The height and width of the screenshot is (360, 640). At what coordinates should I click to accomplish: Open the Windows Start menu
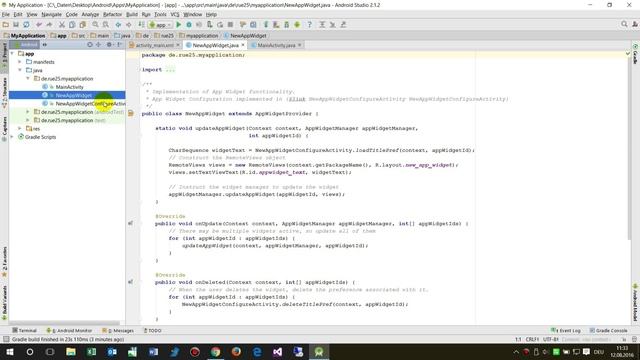10,351
